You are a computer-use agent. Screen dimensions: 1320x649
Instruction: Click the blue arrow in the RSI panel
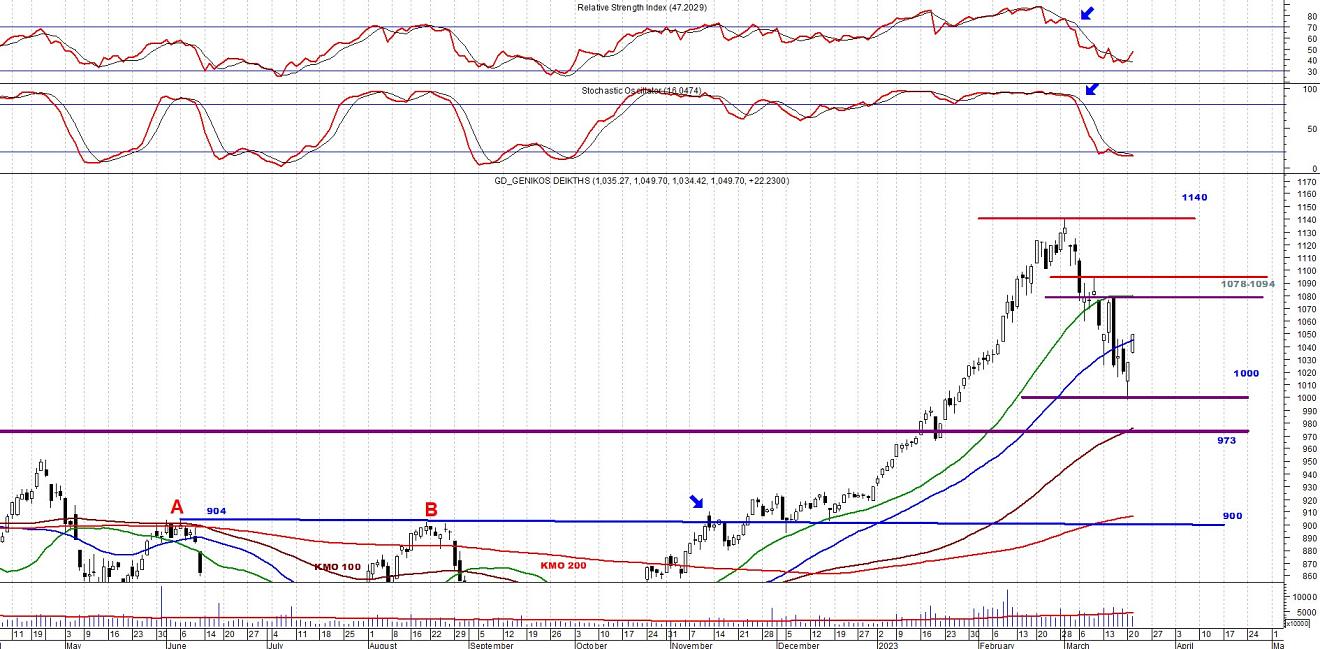click(1088, 13)
